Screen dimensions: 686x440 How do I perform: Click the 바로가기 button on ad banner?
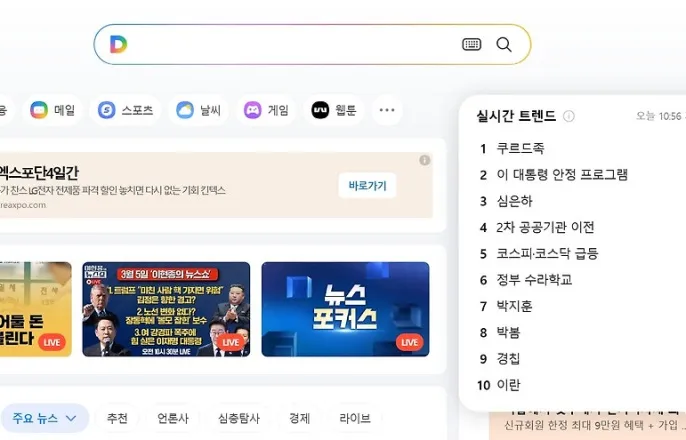pyautogui.click(x=368, y=185)
